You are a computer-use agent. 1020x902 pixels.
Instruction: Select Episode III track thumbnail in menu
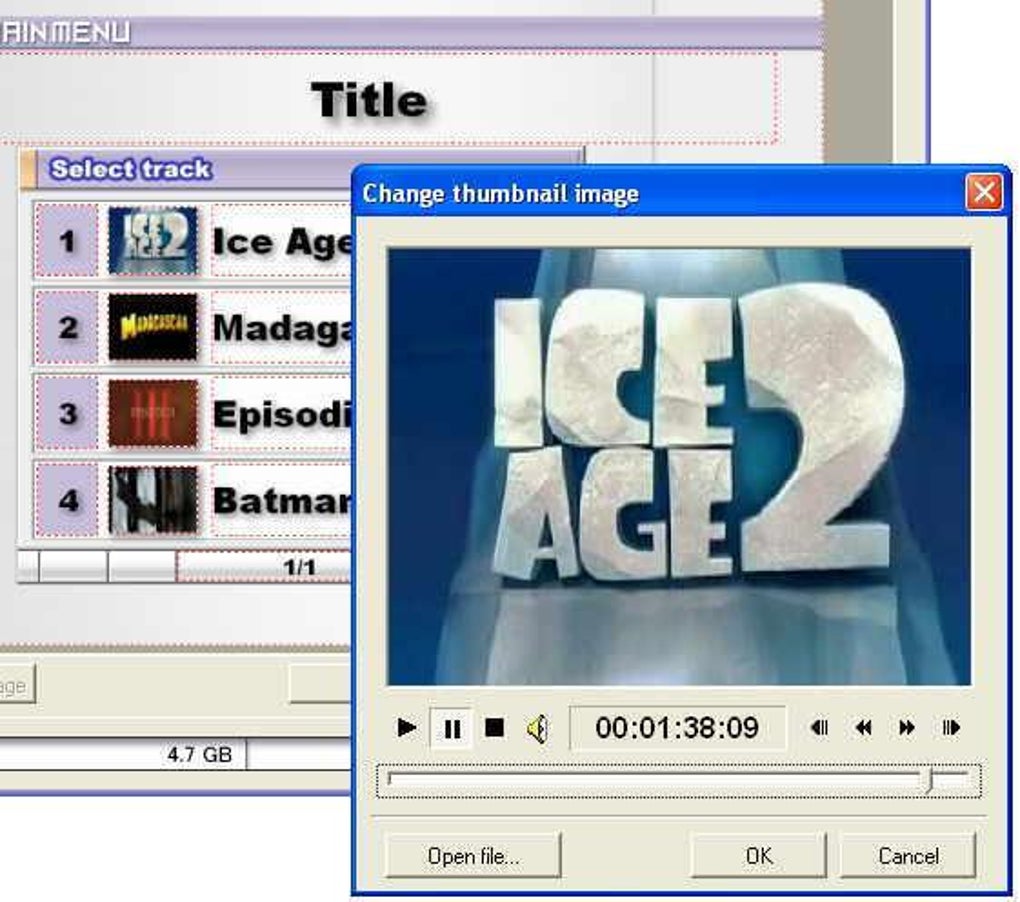point(153,414)
